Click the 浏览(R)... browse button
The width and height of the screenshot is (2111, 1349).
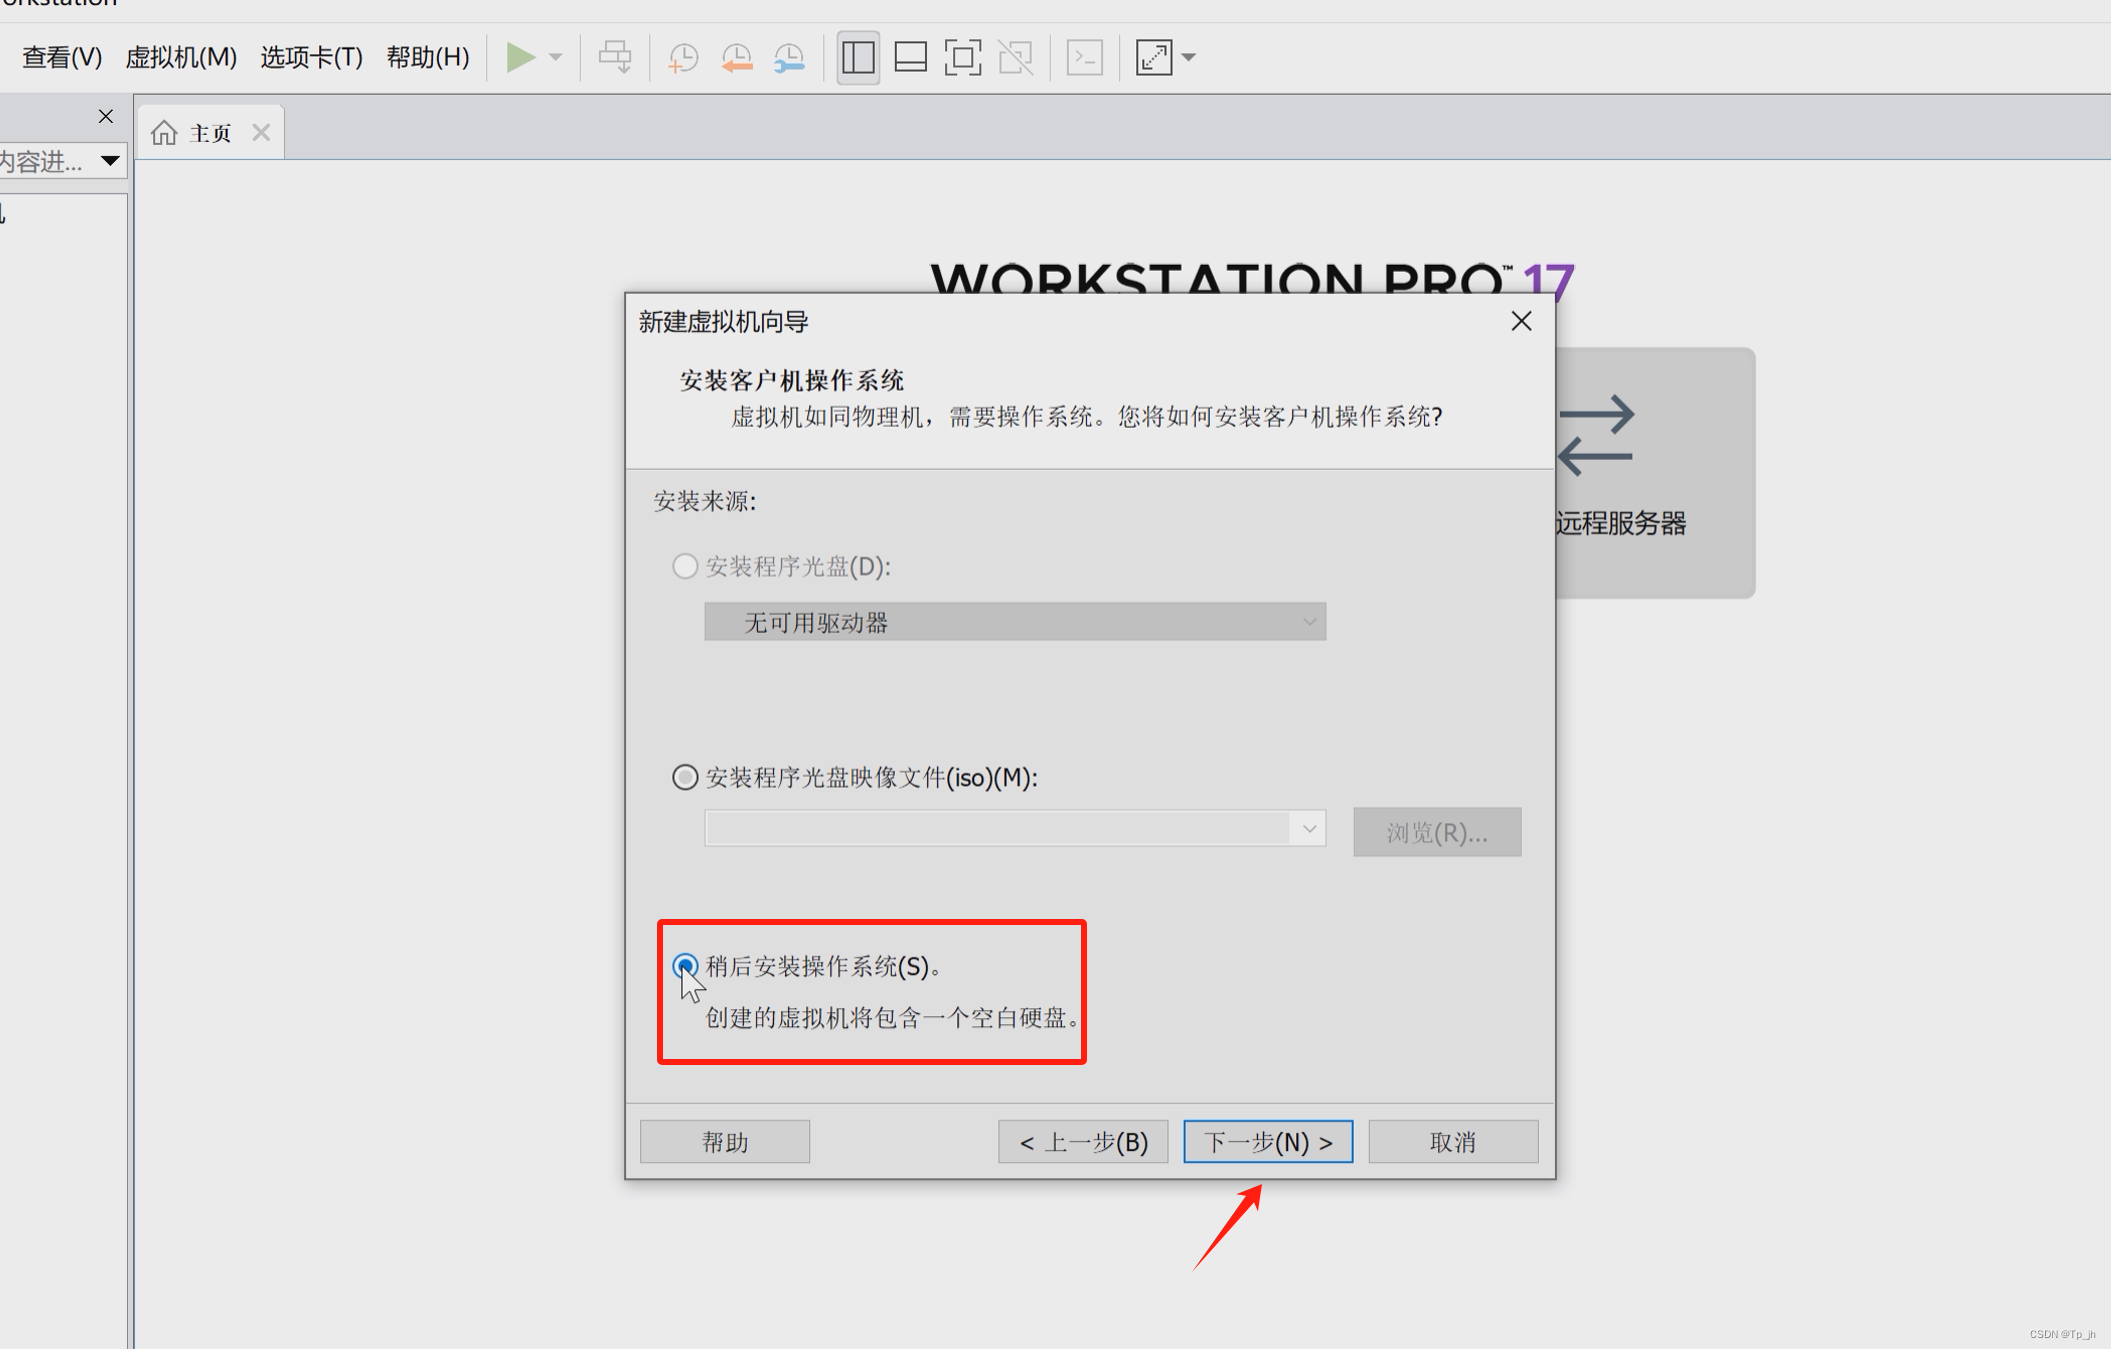coord(1437,832)
